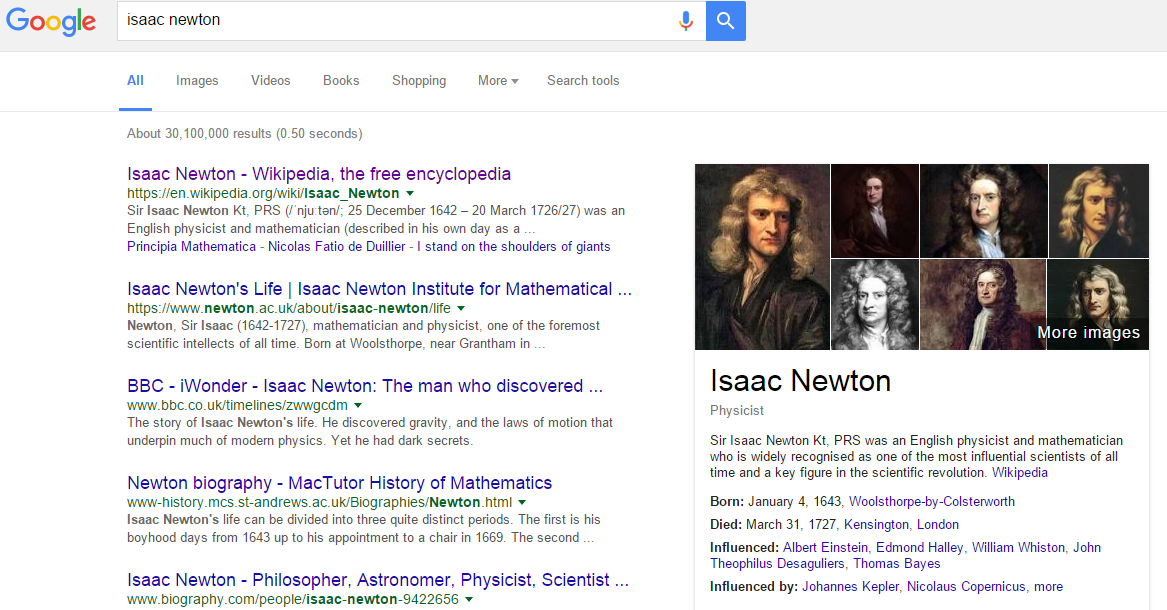
Task: Open the top-right golden-haired Newton thumbnail
Action: click(x=1099, y=211)
